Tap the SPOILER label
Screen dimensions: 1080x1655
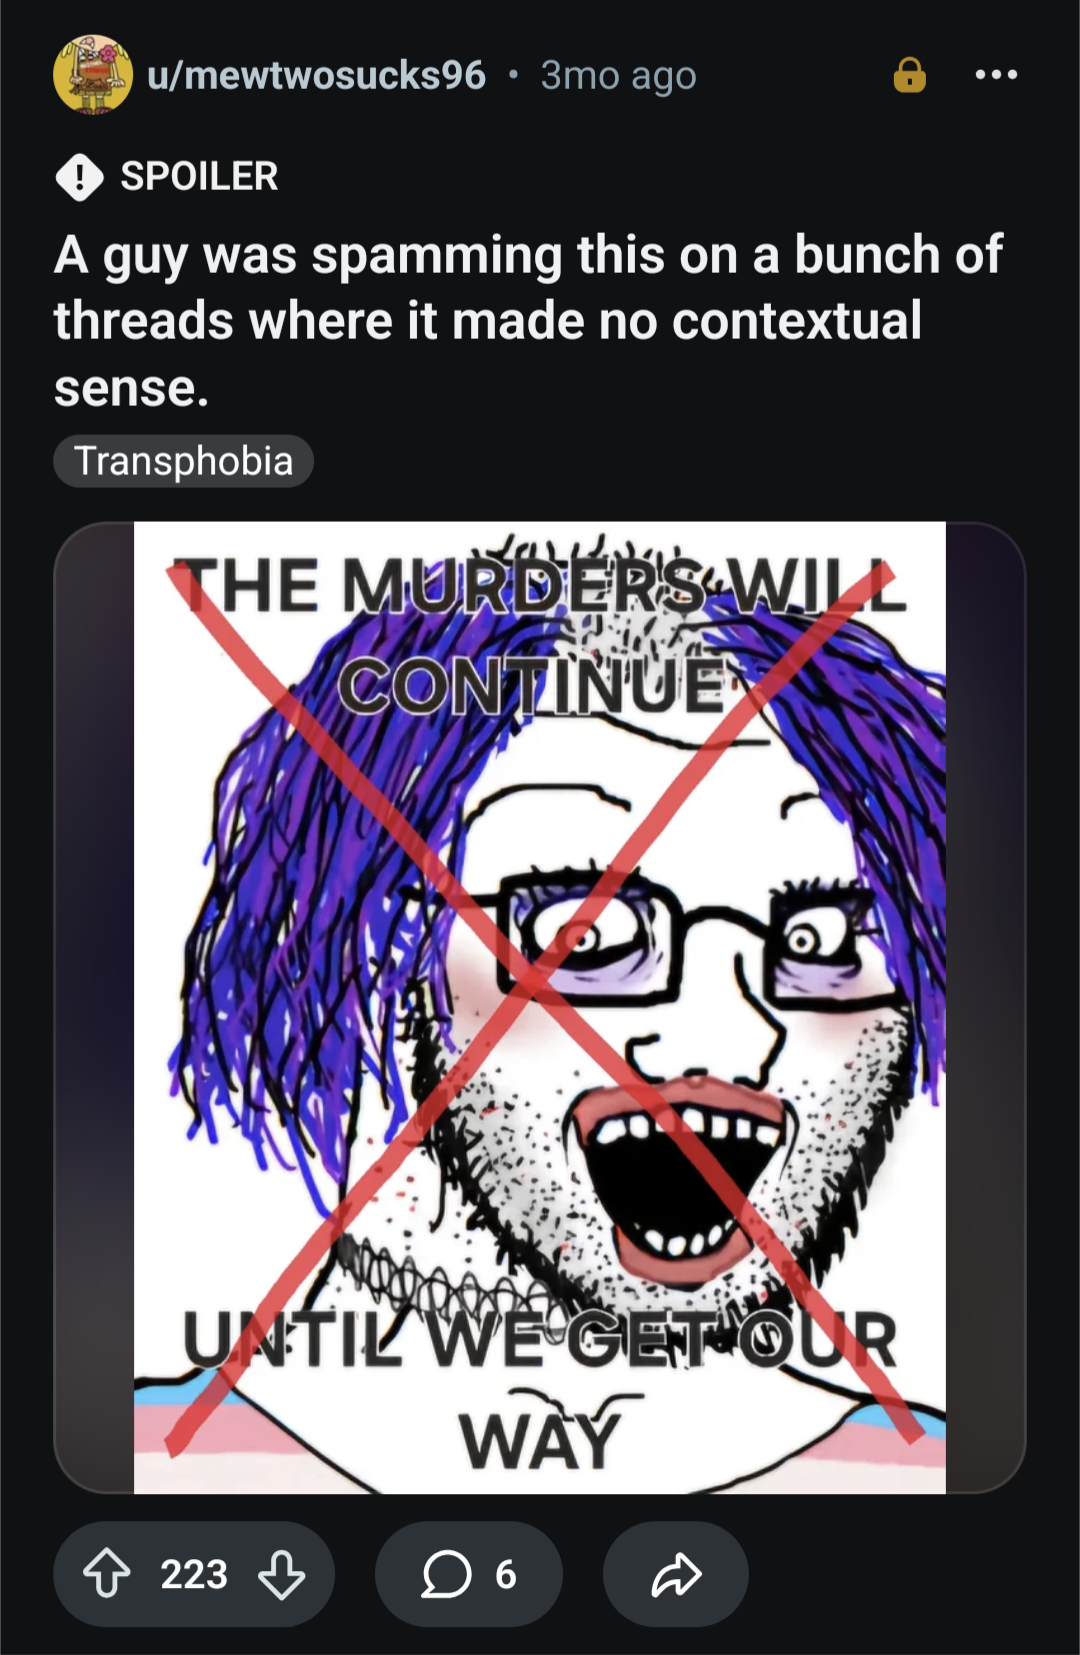199,176
